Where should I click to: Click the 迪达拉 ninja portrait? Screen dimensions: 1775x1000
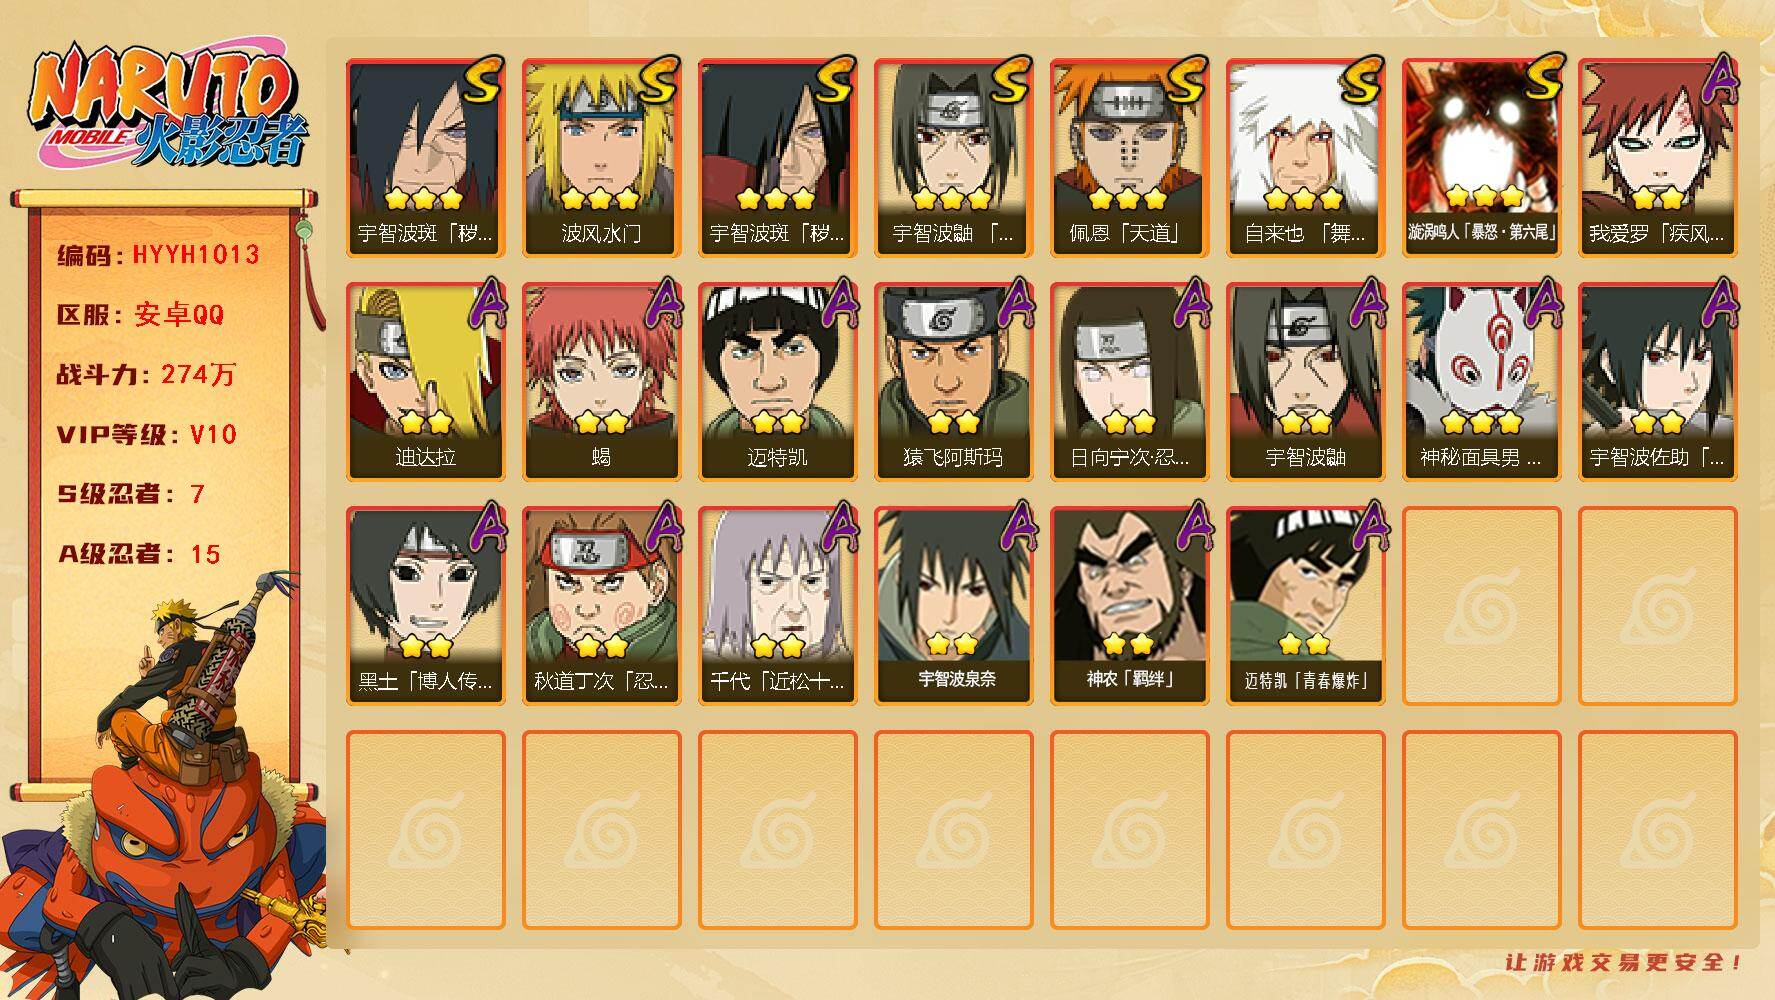pos(425,382)
